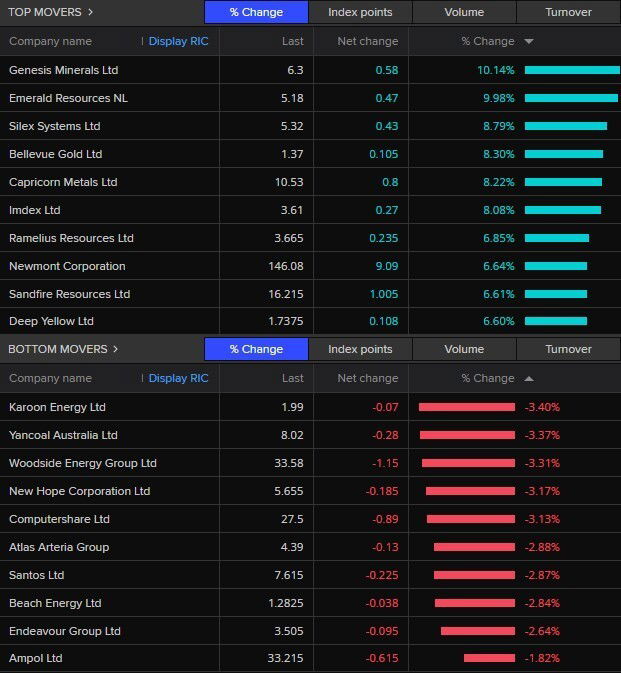Expand the BOTTOM MOVERS chevron
Image resolution: width=621 pixels, height=673 pixels.
115,349
